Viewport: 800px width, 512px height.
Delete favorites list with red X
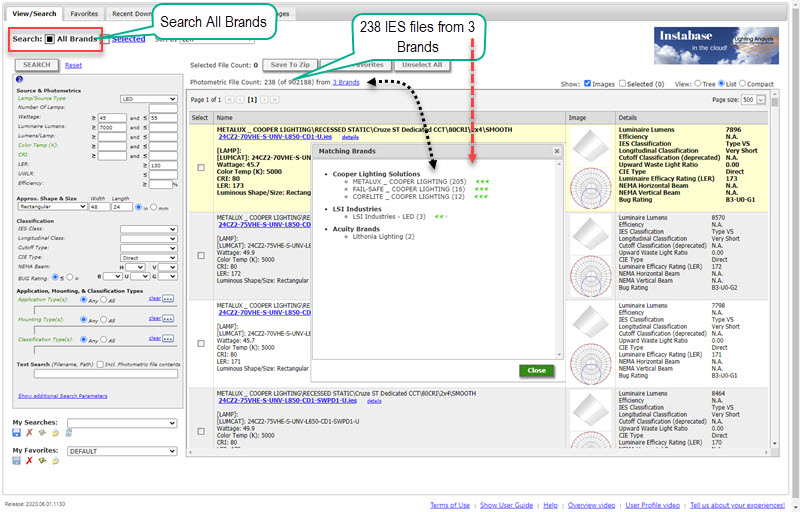pos(29,461)
